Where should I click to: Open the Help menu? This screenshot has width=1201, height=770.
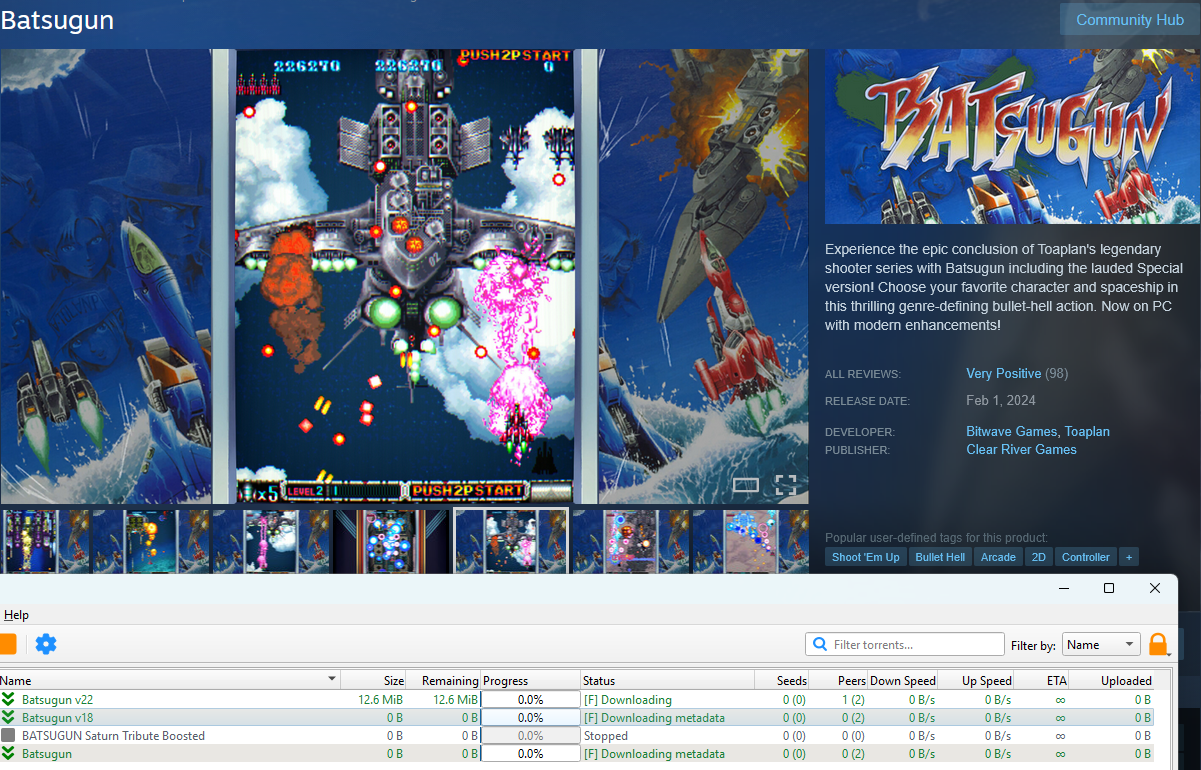pos(16,615)
